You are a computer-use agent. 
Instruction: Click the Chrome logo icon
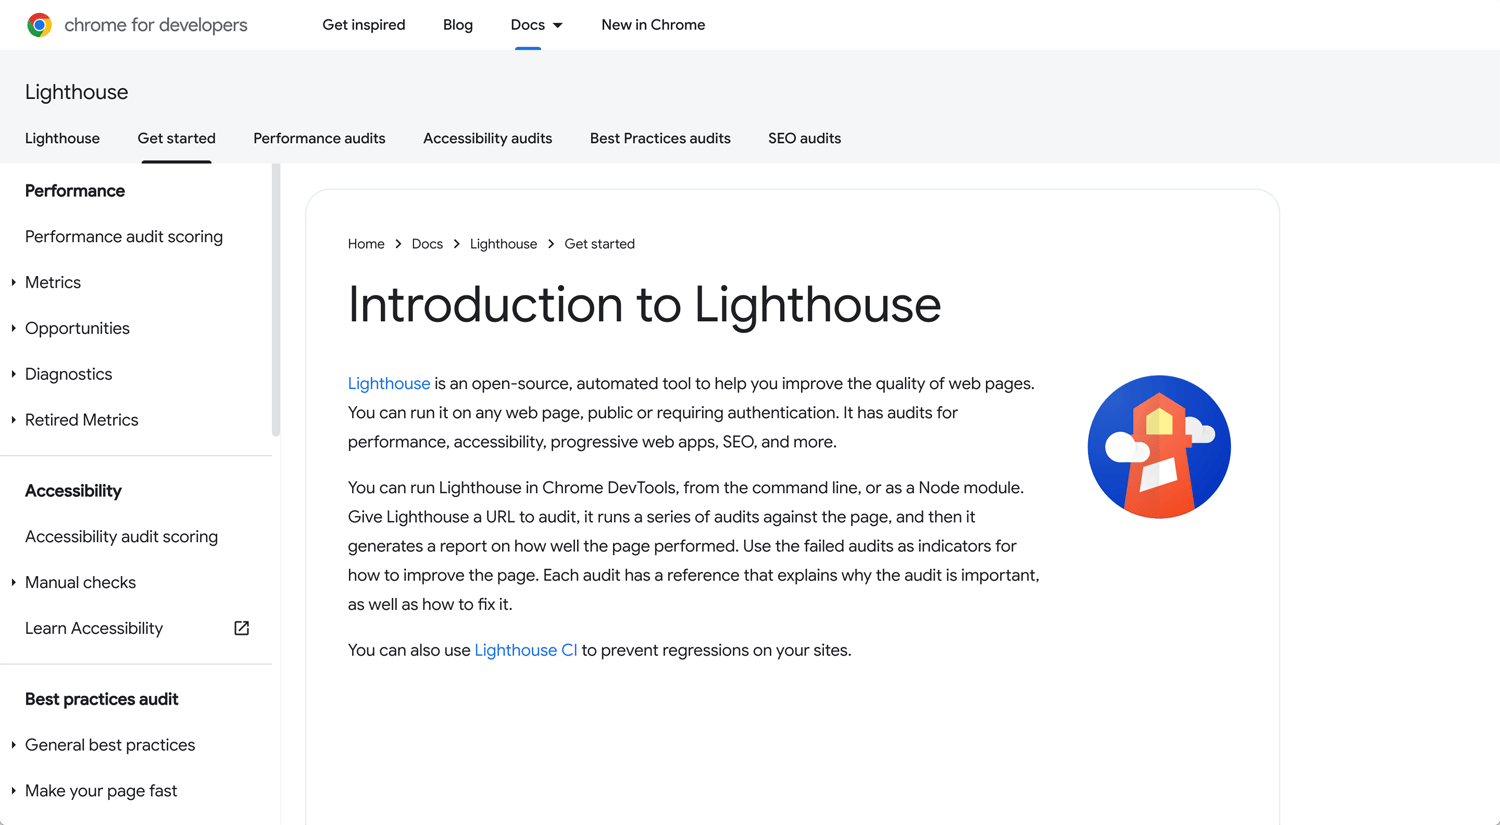tap(39, 25)
